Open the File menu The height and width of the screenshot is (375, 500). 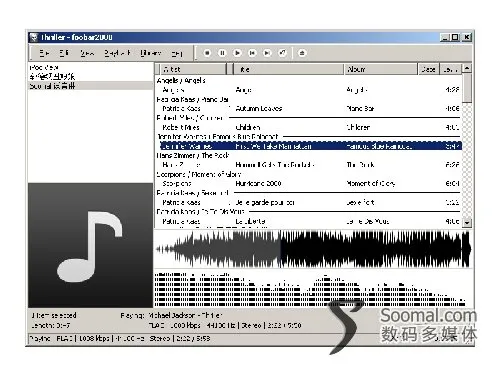coord(44,53)
